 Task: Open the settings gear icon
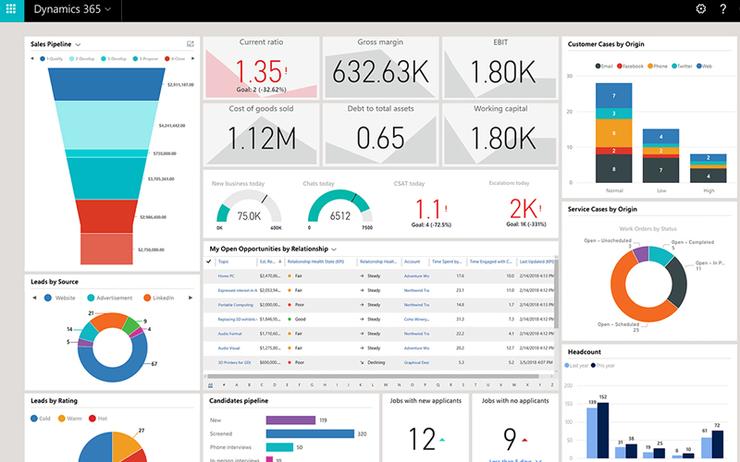[x=700, y=9]
